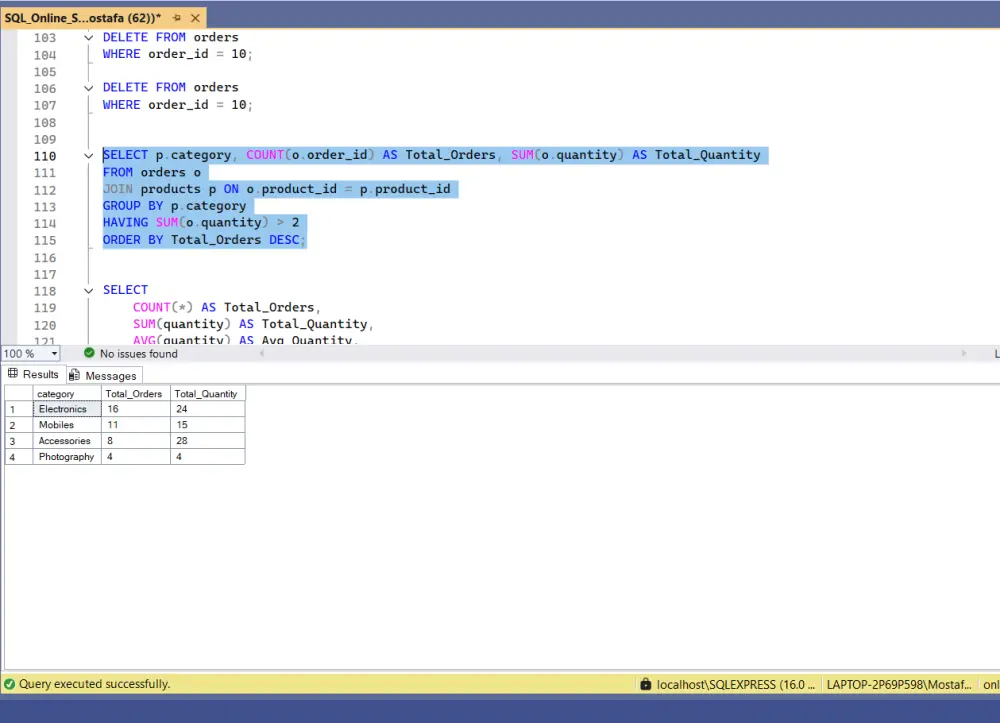Collapse the DELETE statement at line 103
The image size is (1000, 723).
(x=88, y=37)
